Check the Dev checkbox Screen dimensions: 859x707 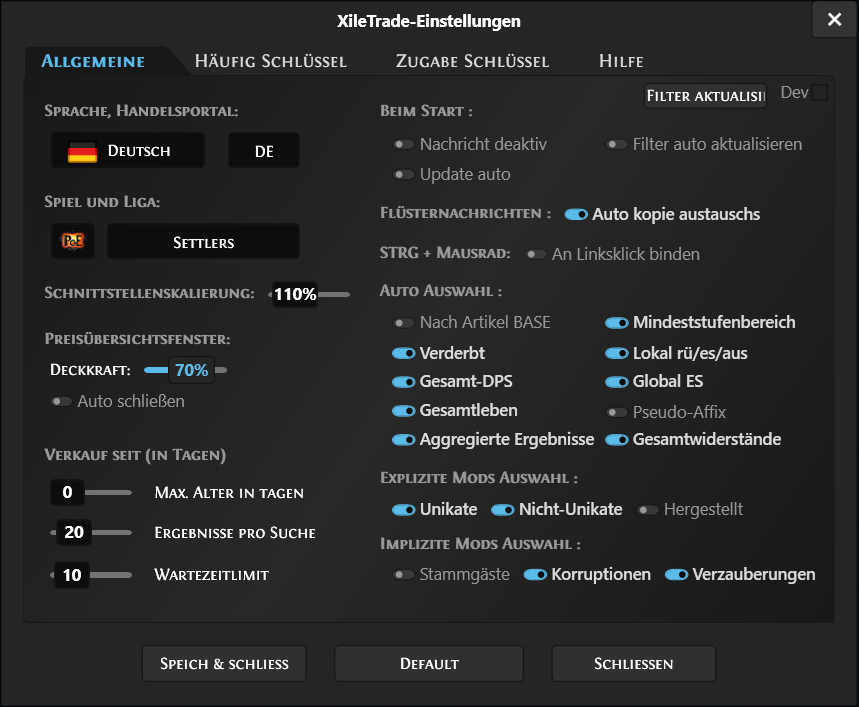(x=820, y=93)
